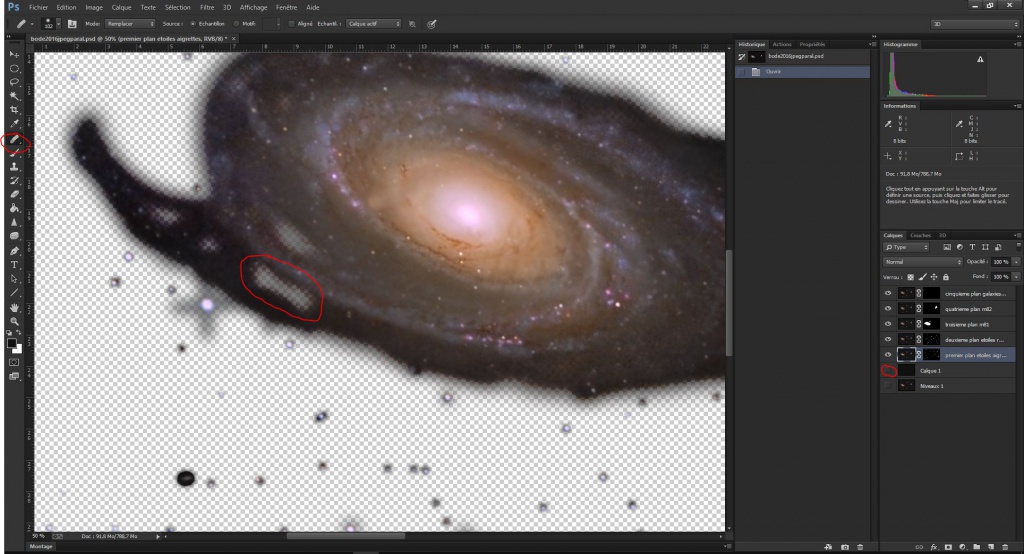
Task: Select the Eyedropper tool
Action: [x=14, y=123]
